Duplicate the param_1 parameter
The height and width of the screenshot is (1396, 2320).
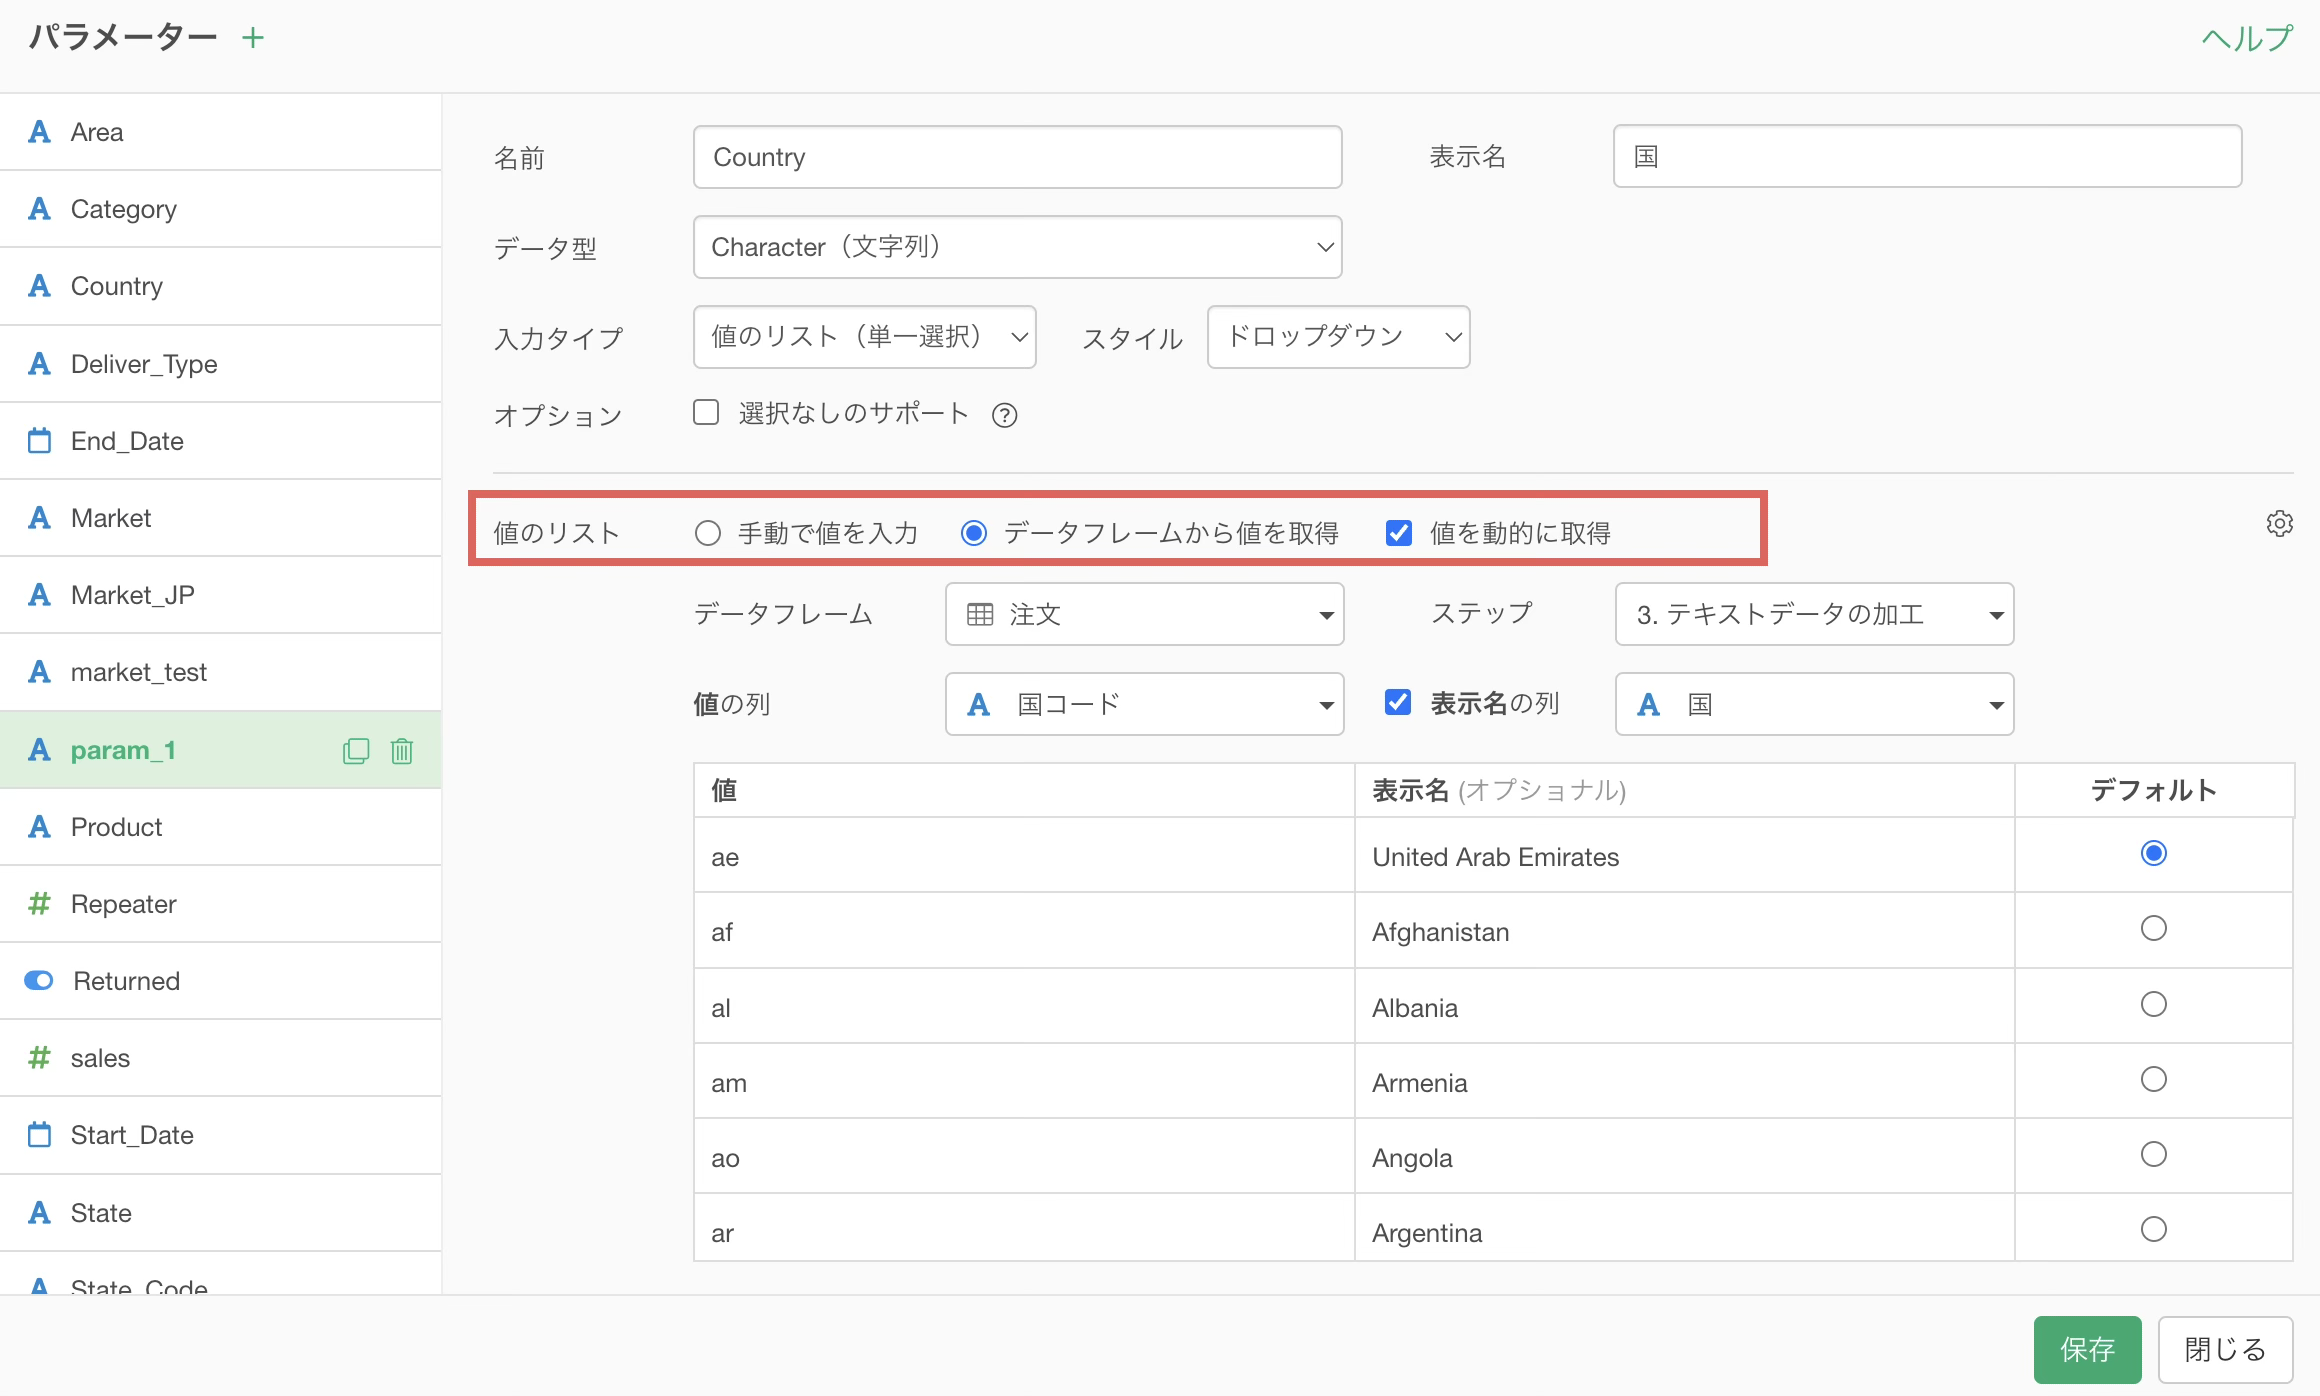point(356,751)
